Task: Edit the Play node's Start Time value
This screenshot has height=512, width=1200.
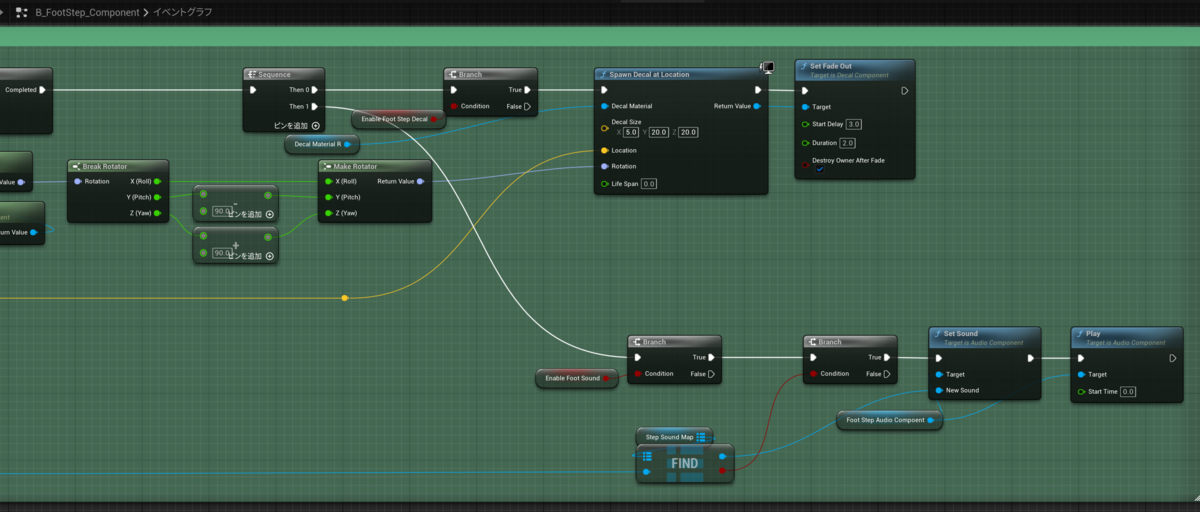Action: (x=1128, y=391)
